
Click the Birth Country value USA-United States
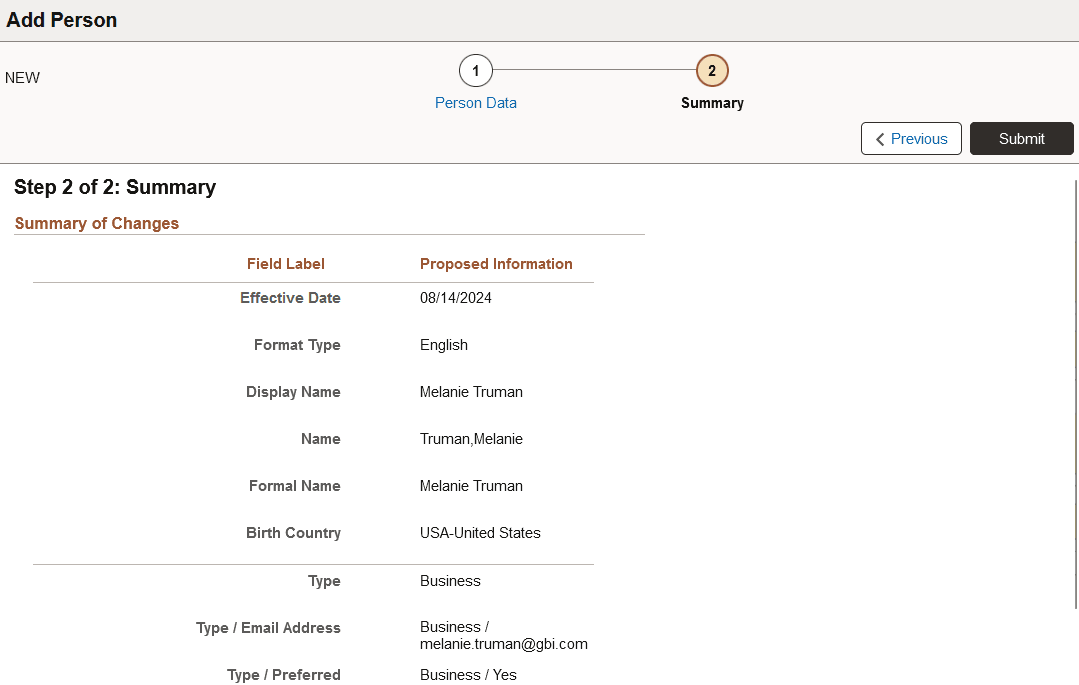click(480, 532)
